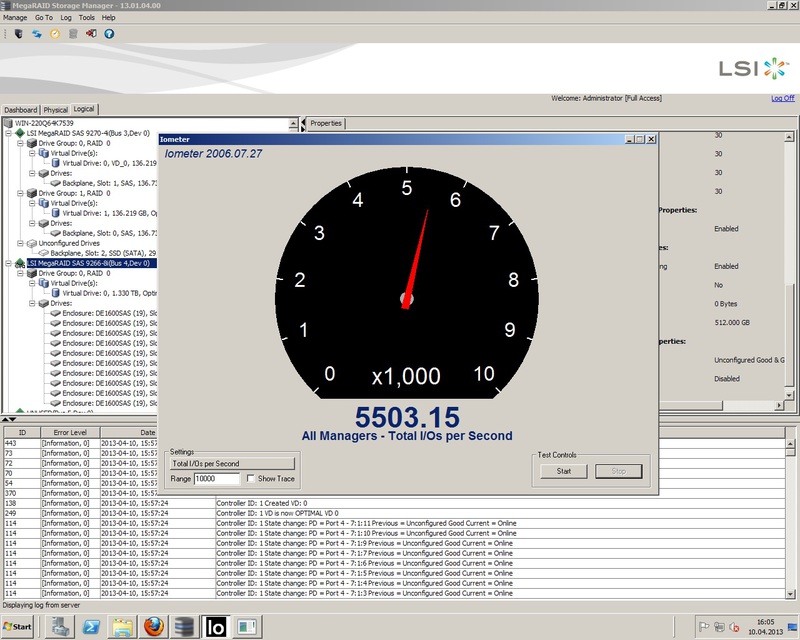This screenshot has height=640, width=800.
Task: Collapse the LSI MegaRAID SAS 9270-4i node
Action: 8,133
